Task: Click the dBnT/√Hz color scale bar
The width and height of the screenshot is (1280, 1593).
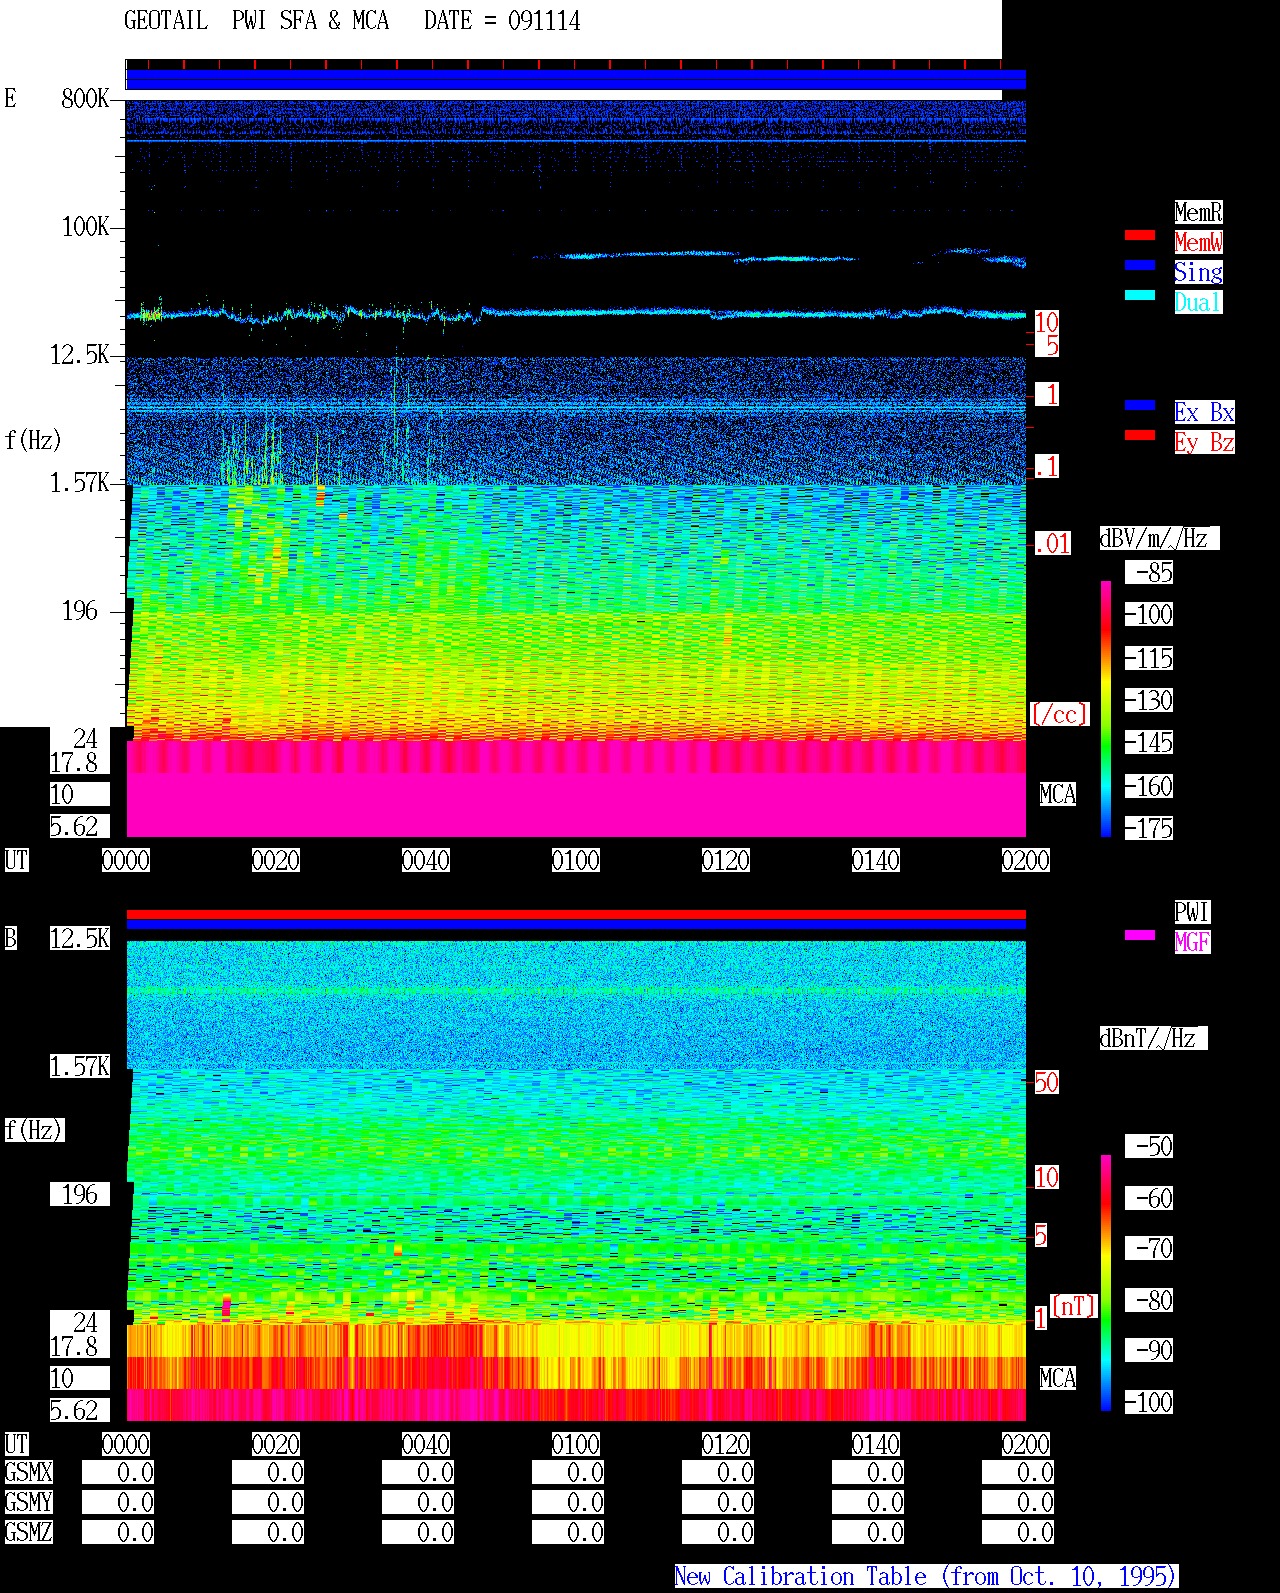Action: point(1106,1283)
